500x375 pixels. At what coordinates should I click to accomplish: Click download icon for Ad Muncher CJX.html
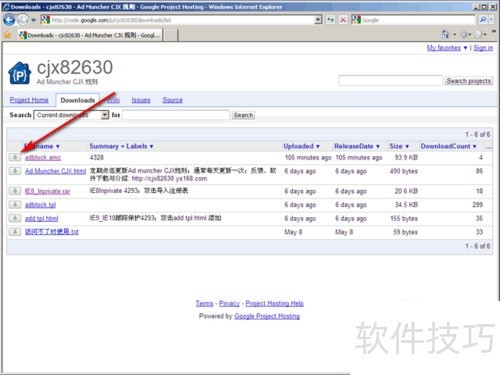tap(15, 171)
